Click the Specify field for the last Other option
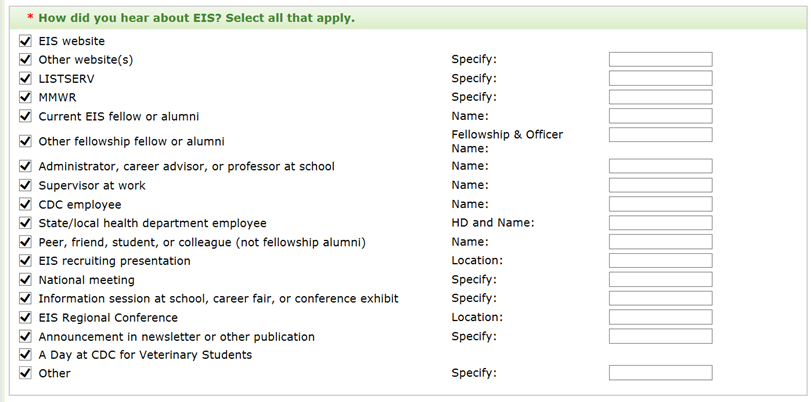 coord(660,373)
